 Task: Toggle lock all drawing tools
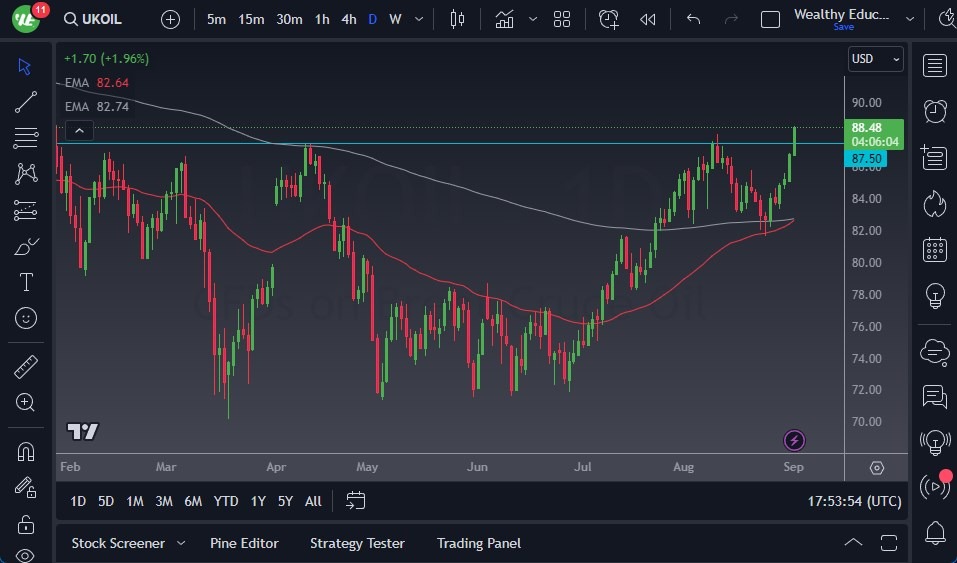click(26, 524)
